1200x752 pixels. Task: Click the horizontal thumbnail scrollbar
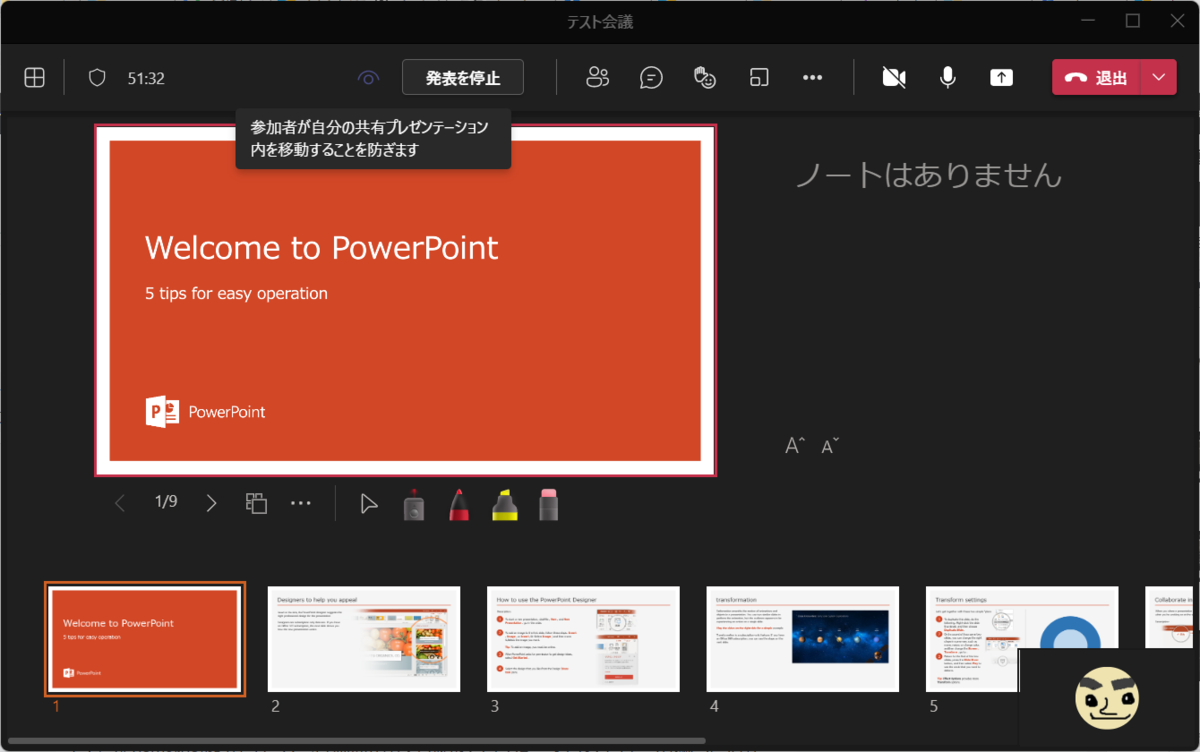click(356, 741)
